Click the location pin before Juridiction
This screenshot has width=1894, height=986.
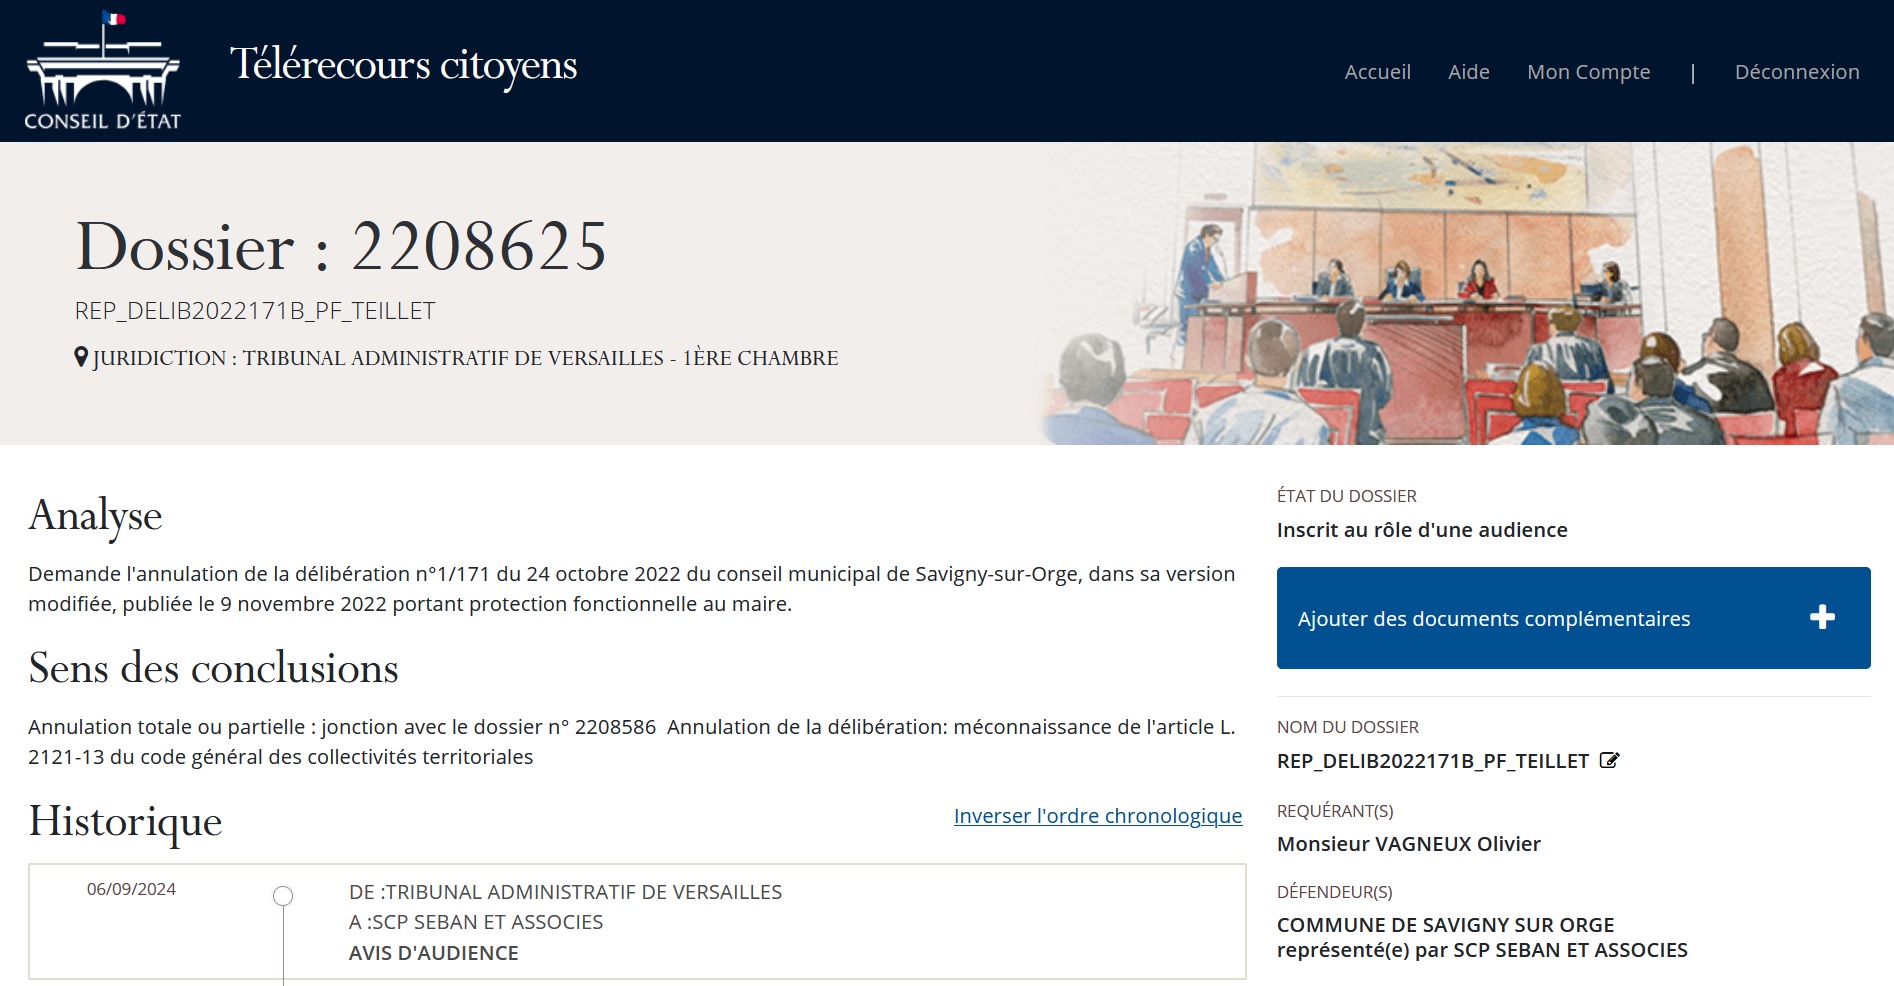pyautogui.click(x=81, y=357)
